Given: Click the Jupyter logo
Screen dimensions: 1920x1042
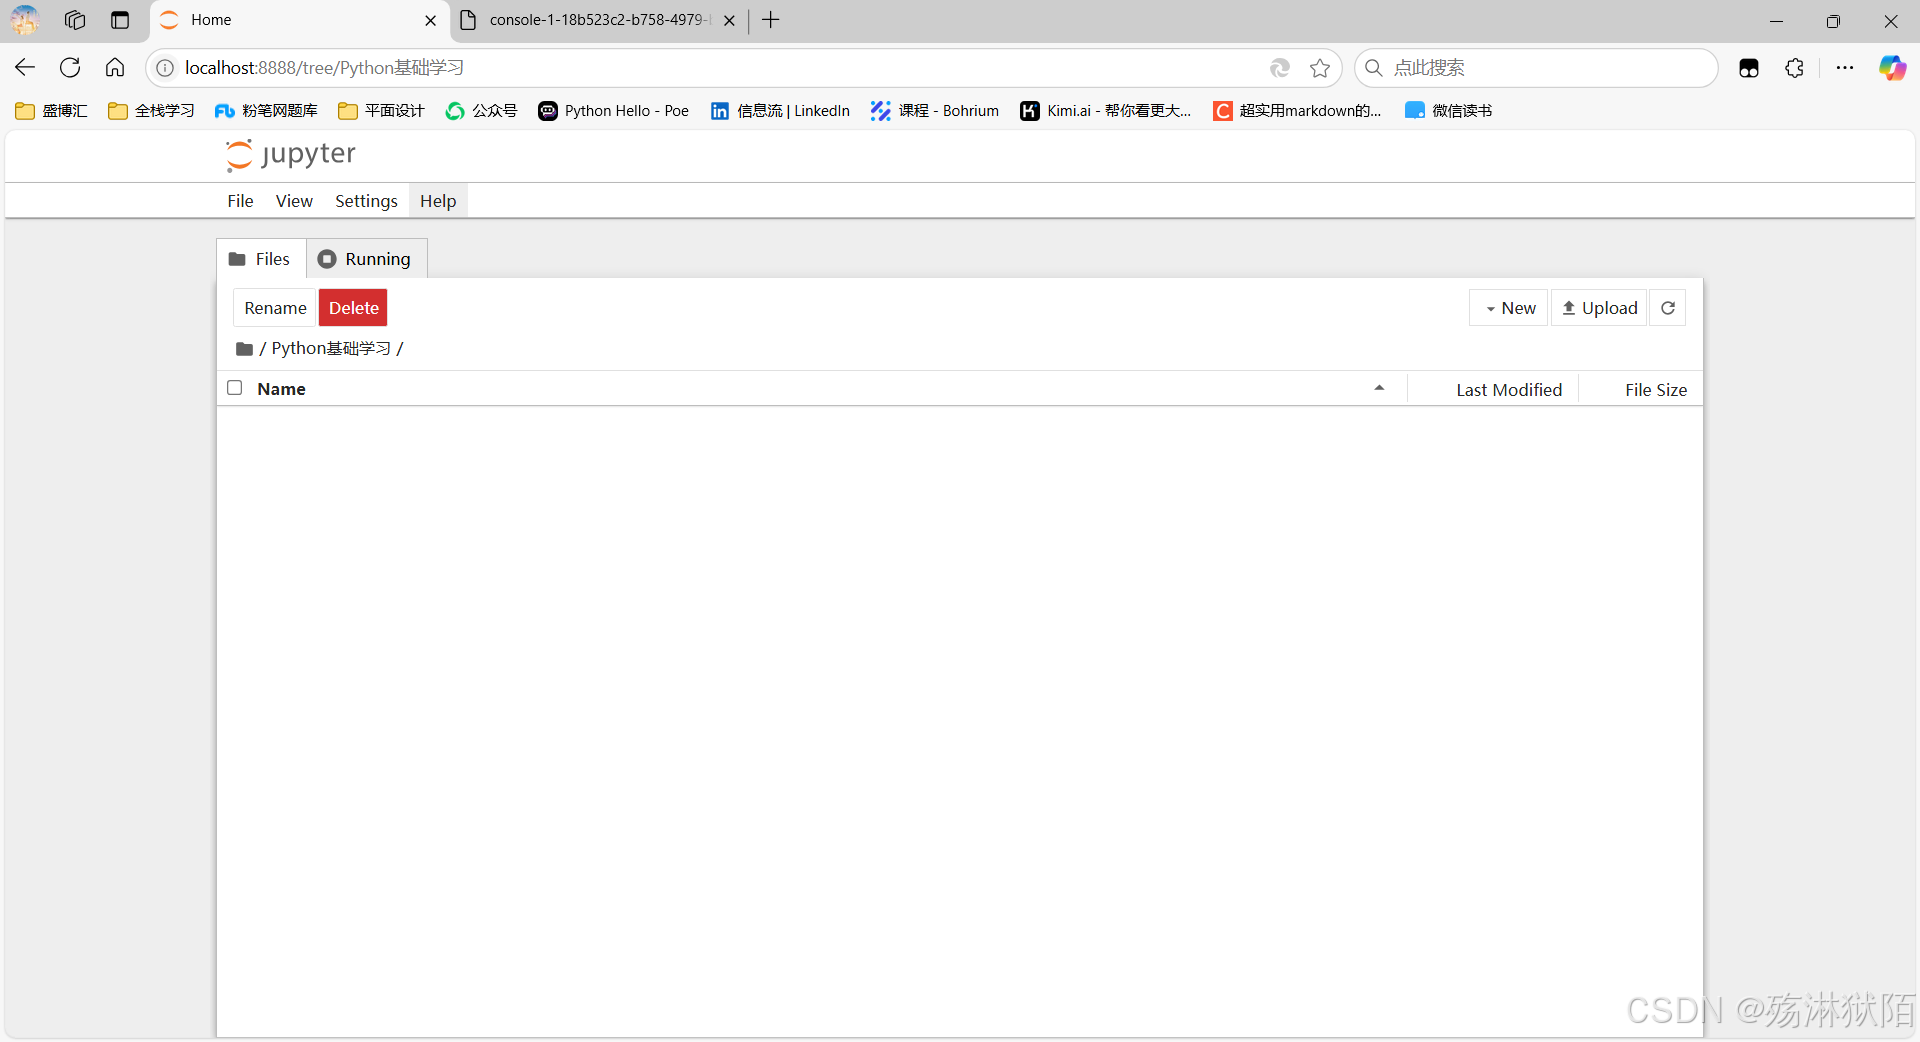Looking at the screenshot, I should coord(291,154).
